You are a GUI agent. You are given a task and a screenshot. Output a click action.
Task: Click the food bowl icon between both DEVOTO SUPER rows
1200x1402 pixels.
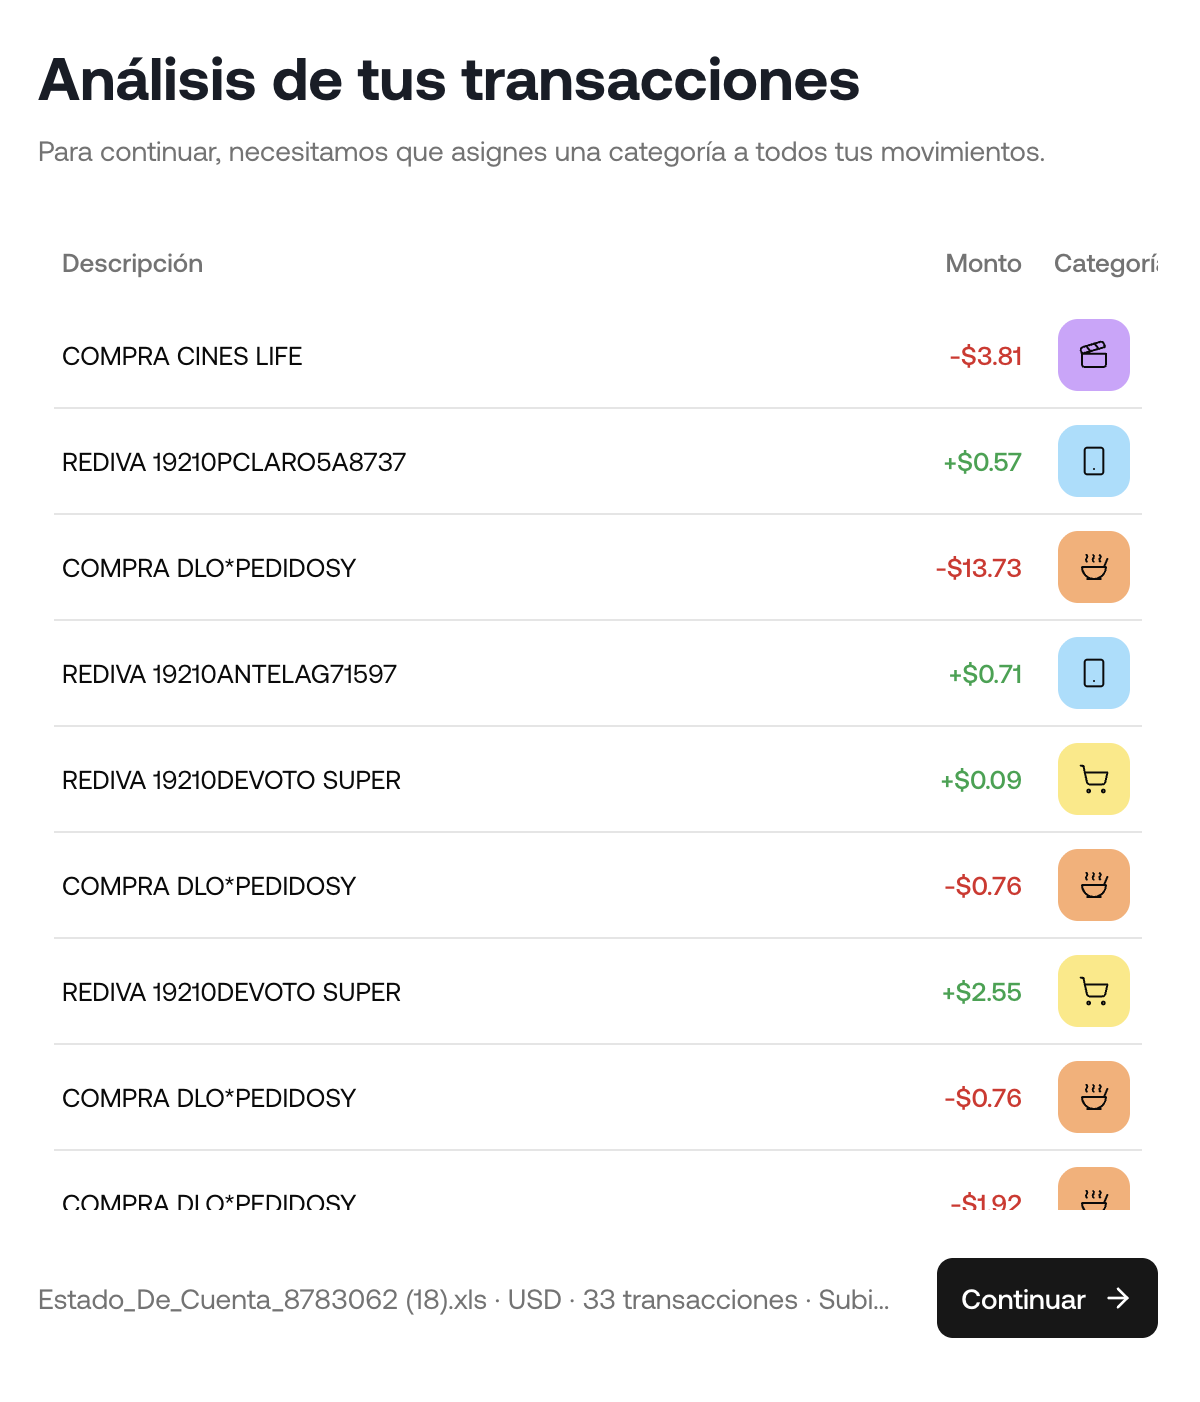[x=1093, y=885]
